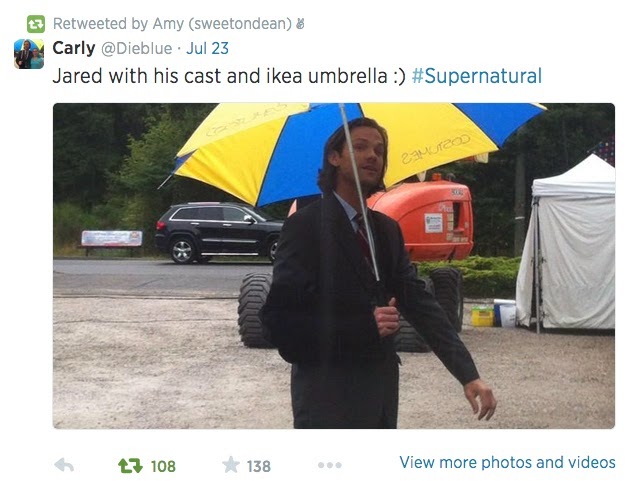The width and height of the screenshot is (630, 481).
Task: Show the 108 retweets count
Action: pos(163,467)
